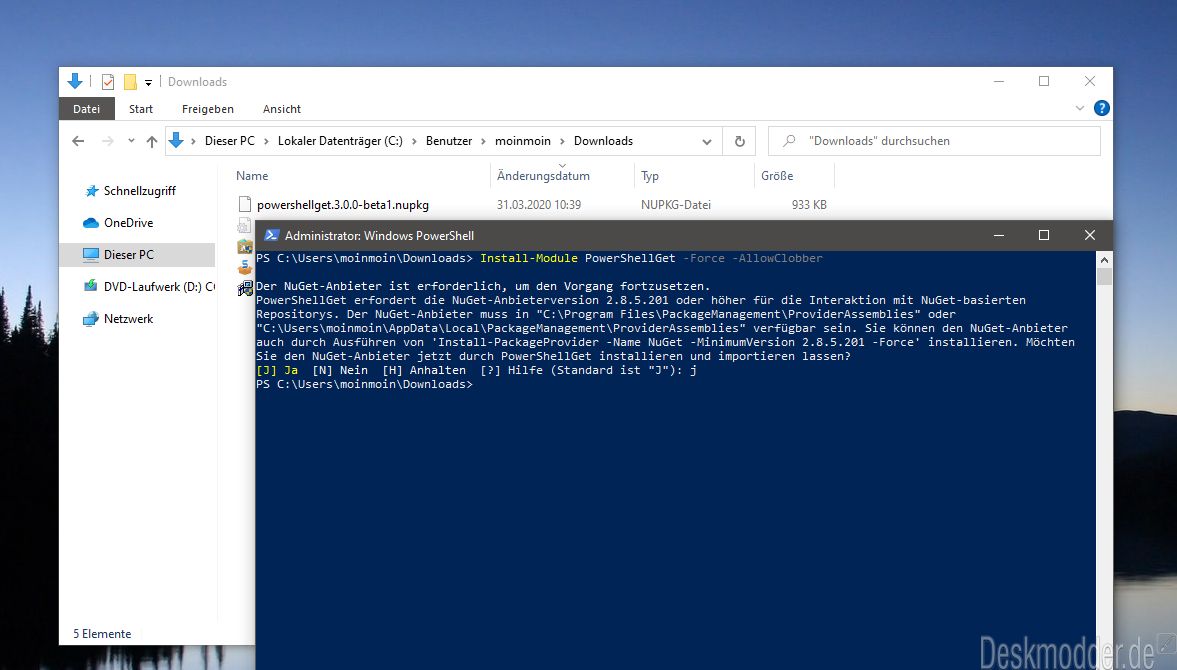Viewport: 1177px width, 670px height.
Task: Click the DVD-Laufwerk drive icon
Action: [x=91, y=287]
